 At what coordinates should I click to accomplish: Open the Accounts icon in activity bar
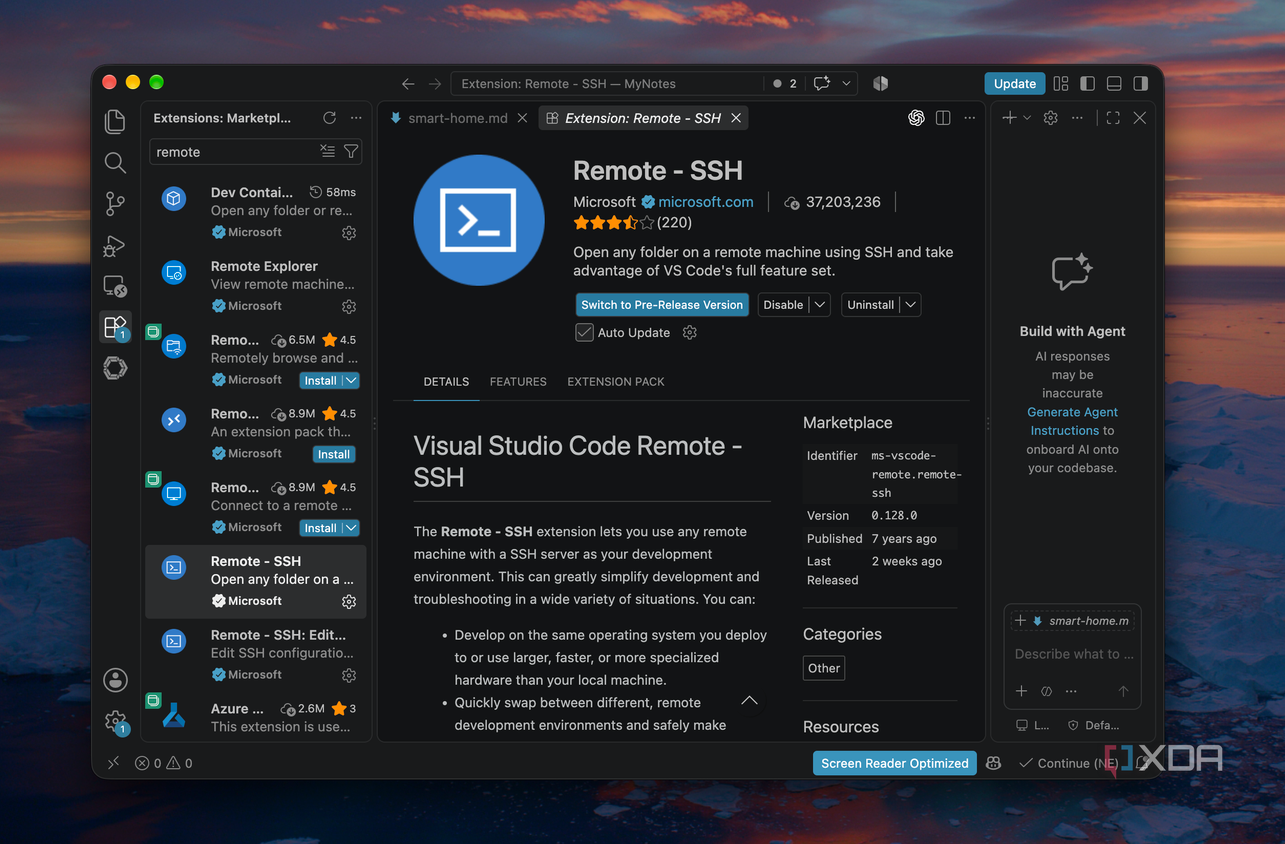[x=115, y=681]
